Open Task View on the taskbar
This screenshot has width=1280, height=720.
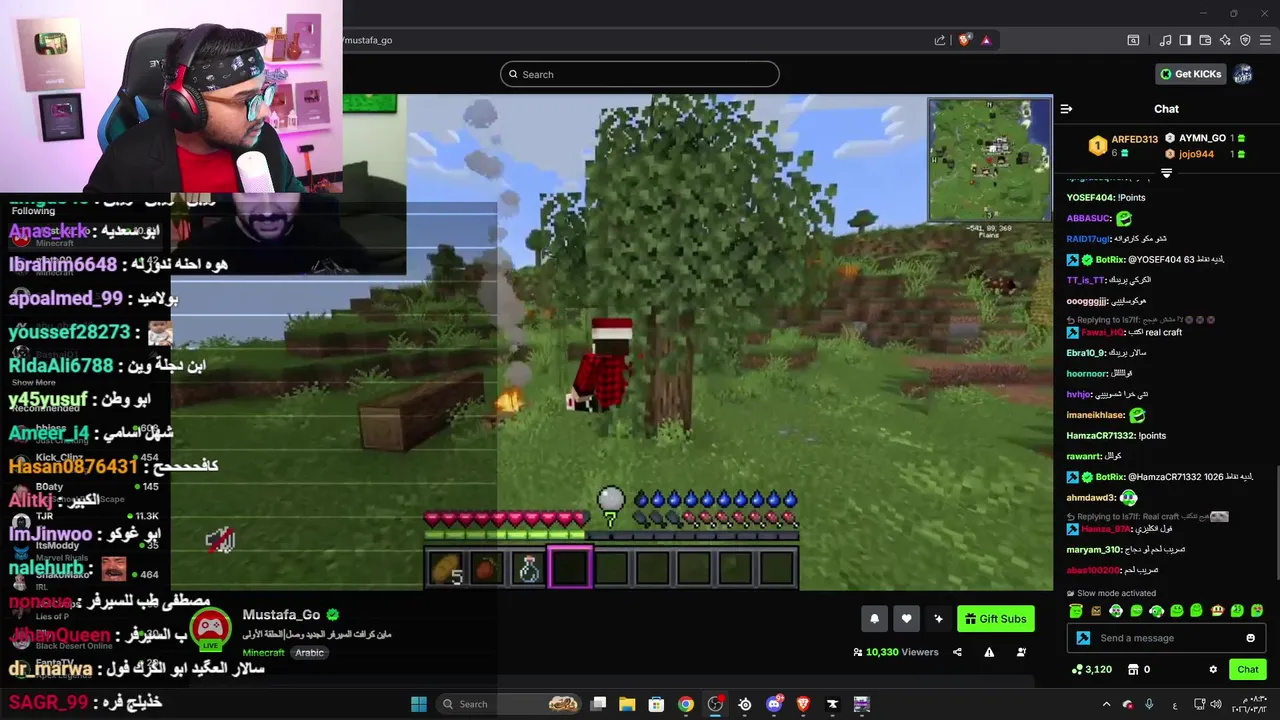598,704
